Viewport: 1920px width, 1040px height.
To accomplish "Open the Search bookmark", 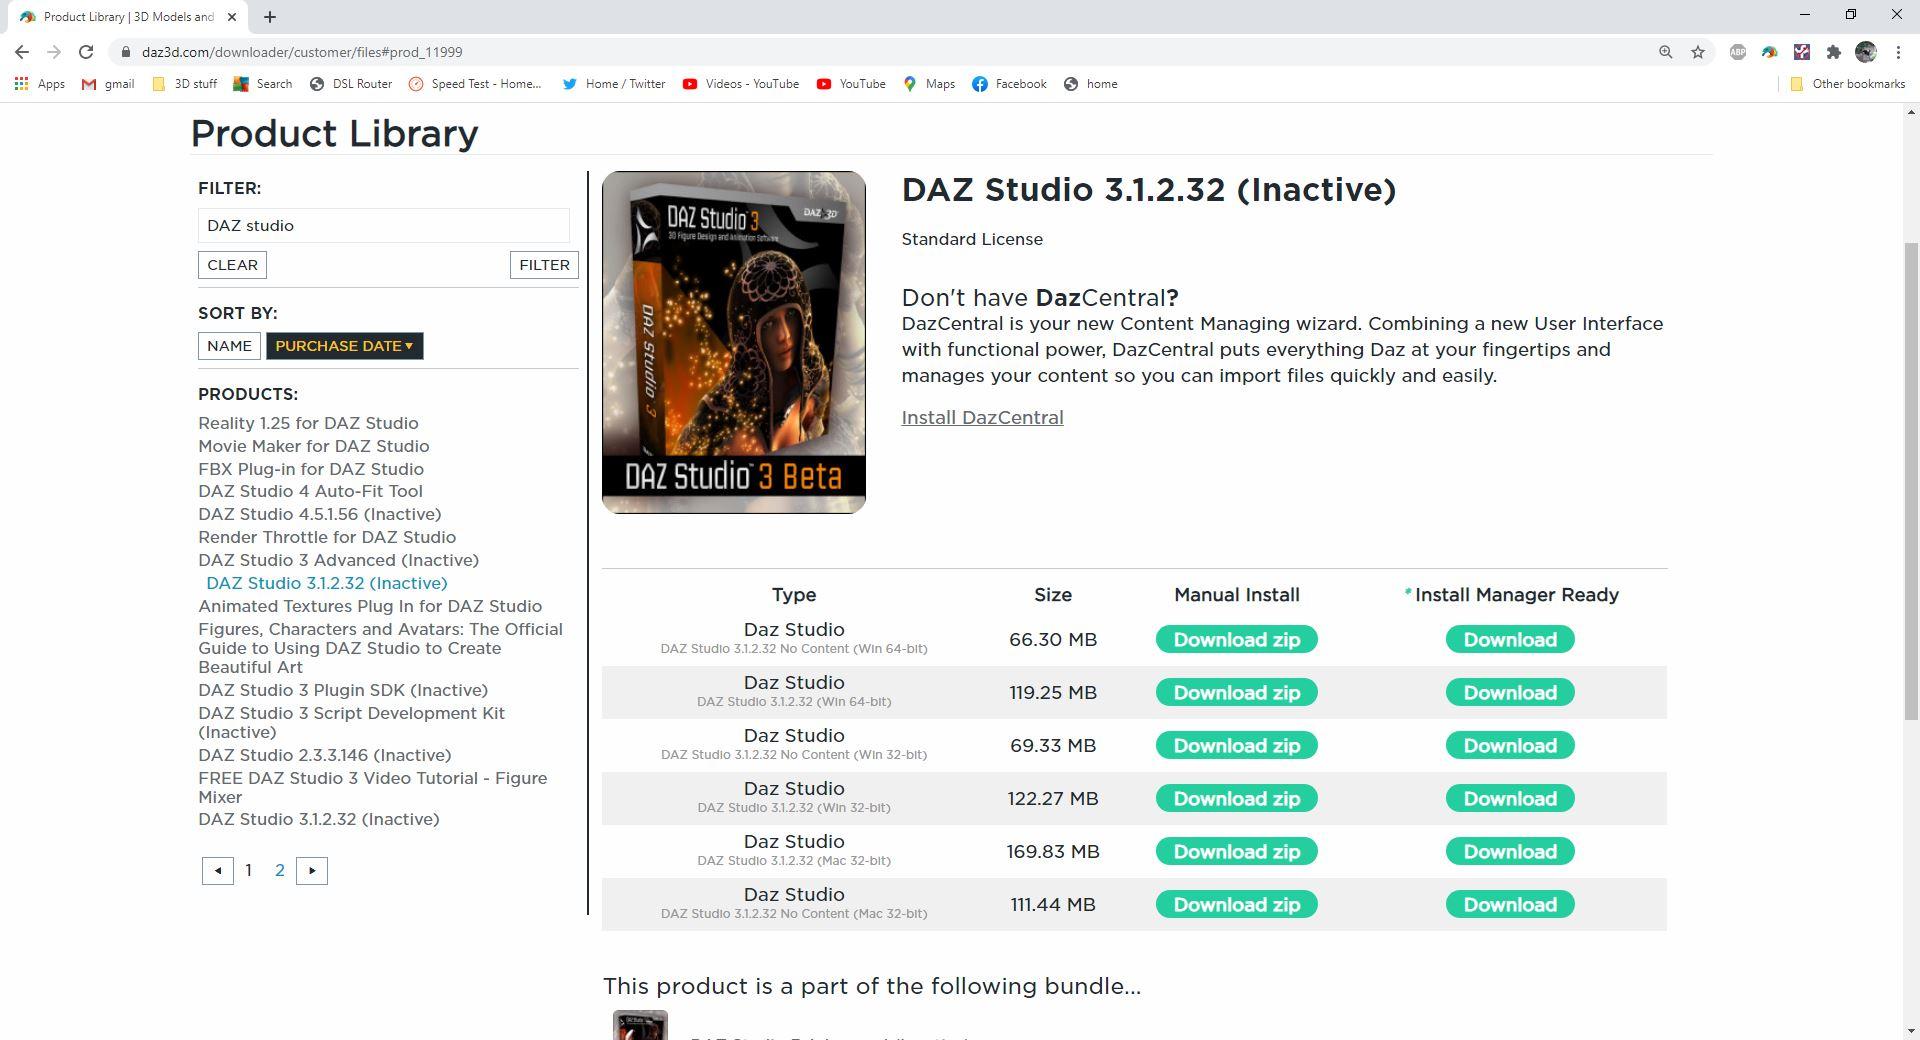I will tap(263, 84).
